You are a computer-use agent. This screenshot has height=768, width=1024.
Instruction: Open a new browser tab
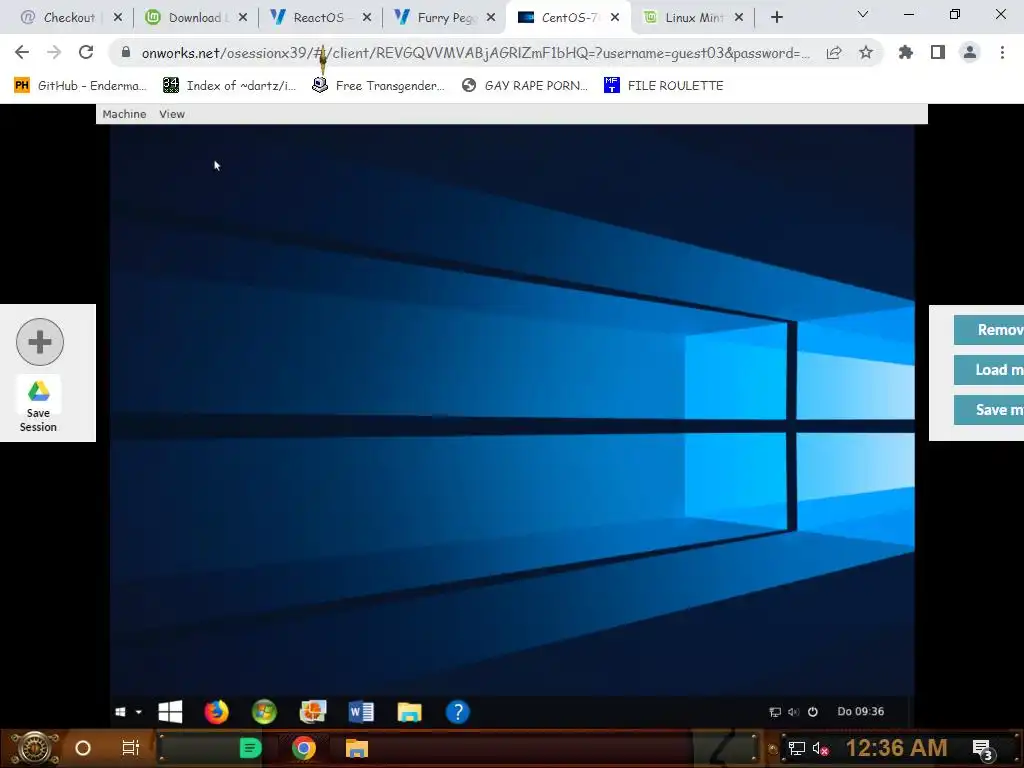point(776,18)
